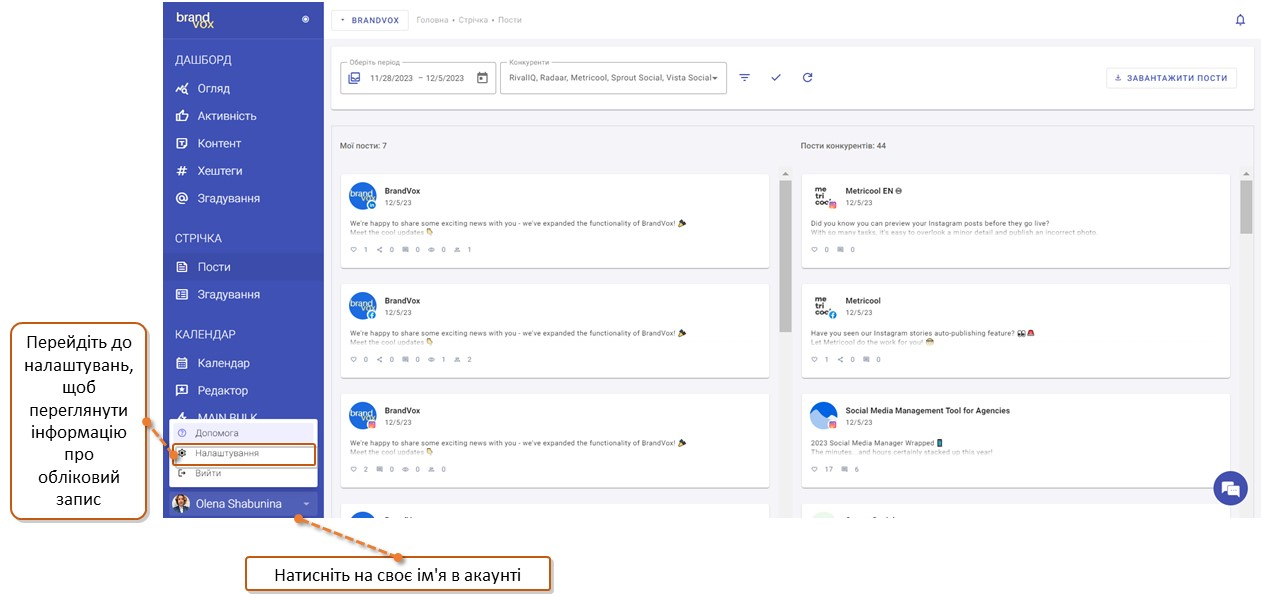Viewport: 1262px width, 598px height.
Task: Click the Пости page icon
Action: point(182,267)
